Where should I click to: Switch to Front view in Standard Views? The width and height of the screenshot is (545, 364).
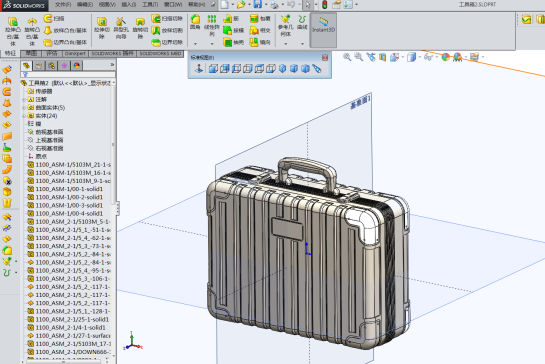click(x=213, y=68)
